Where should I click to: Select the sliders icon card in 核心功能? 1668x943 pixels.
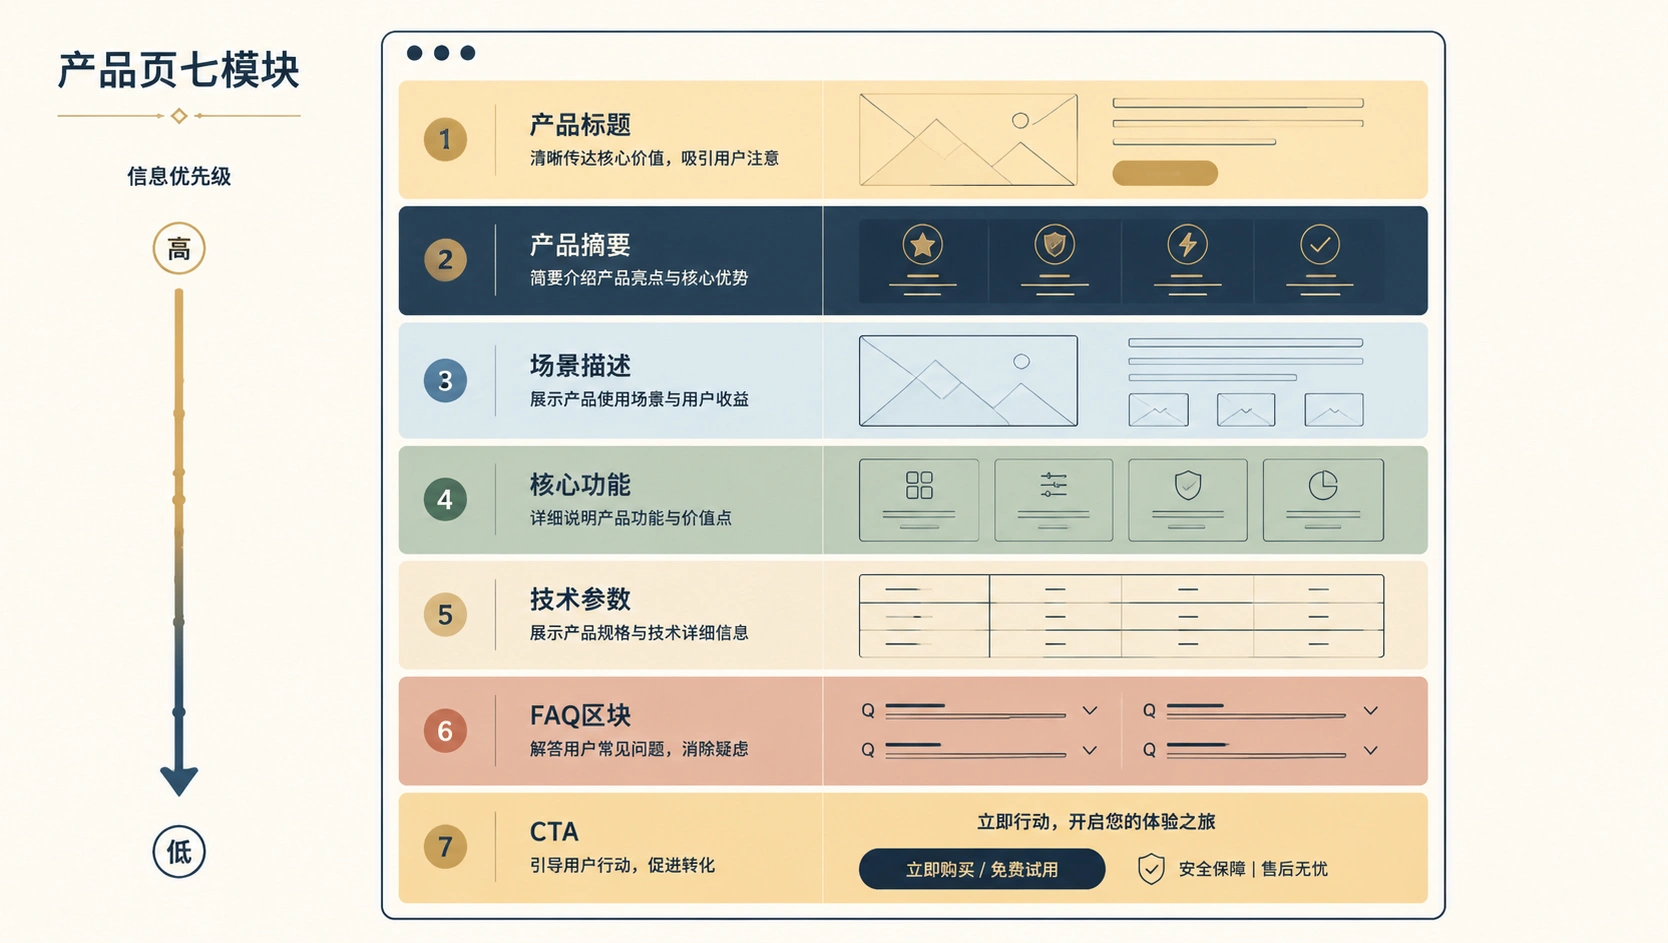[1054, 500]
